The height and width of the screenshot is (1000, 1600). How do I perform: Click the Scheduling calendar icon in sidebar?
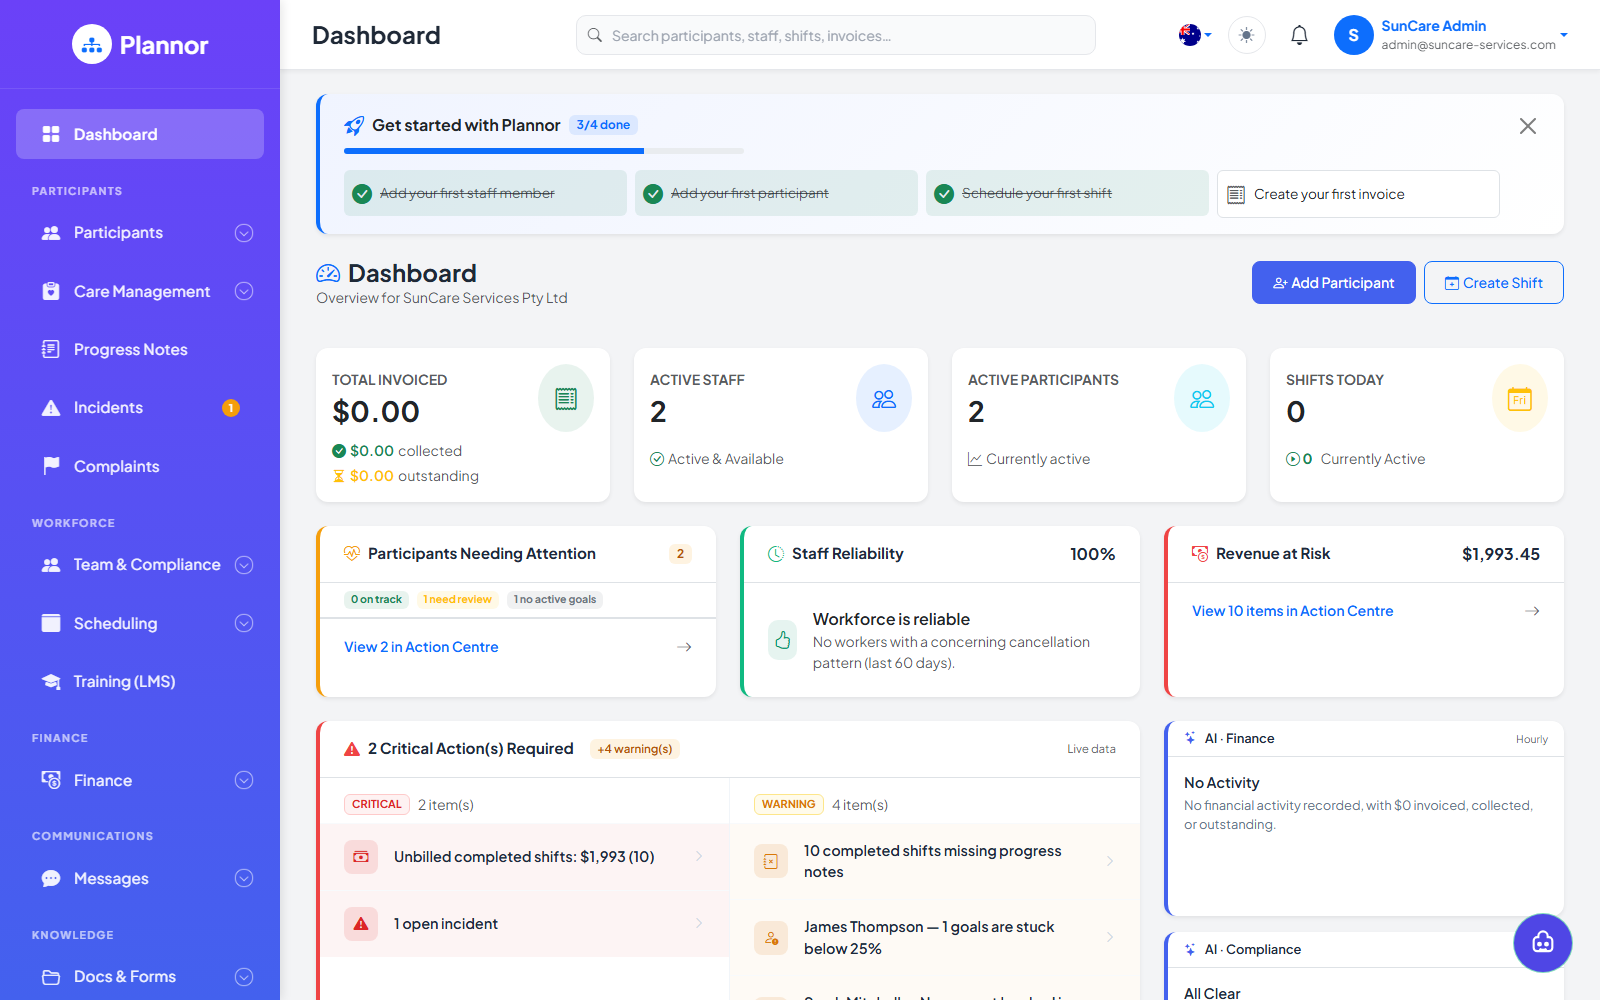click(51, 623)
